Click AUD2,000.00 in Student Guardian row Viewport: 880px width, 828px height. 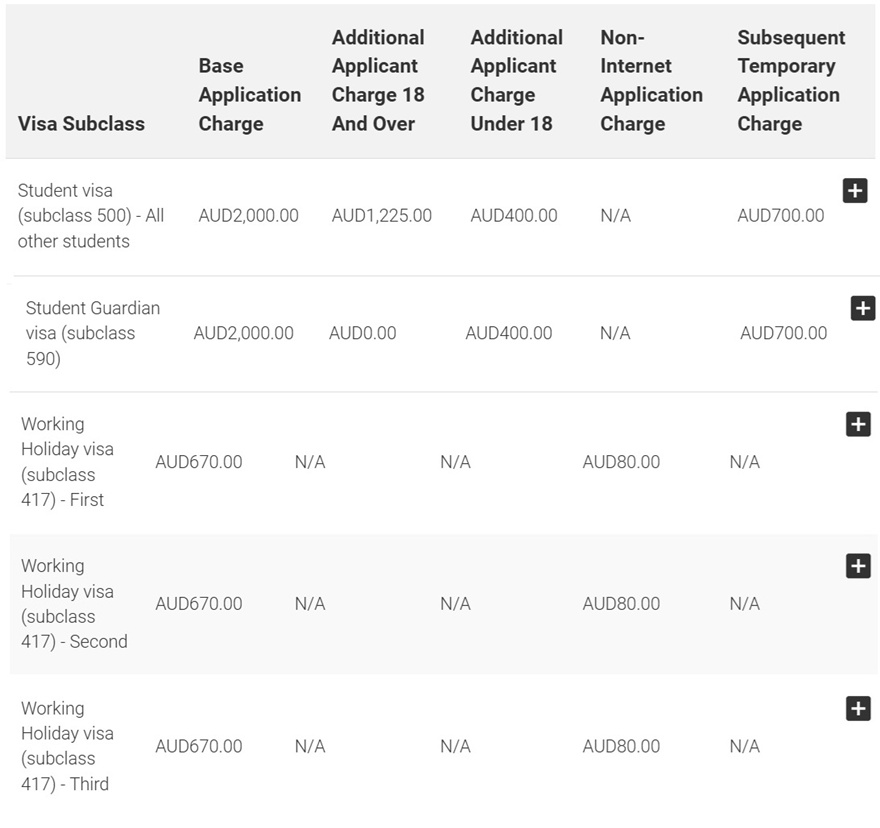243,333
